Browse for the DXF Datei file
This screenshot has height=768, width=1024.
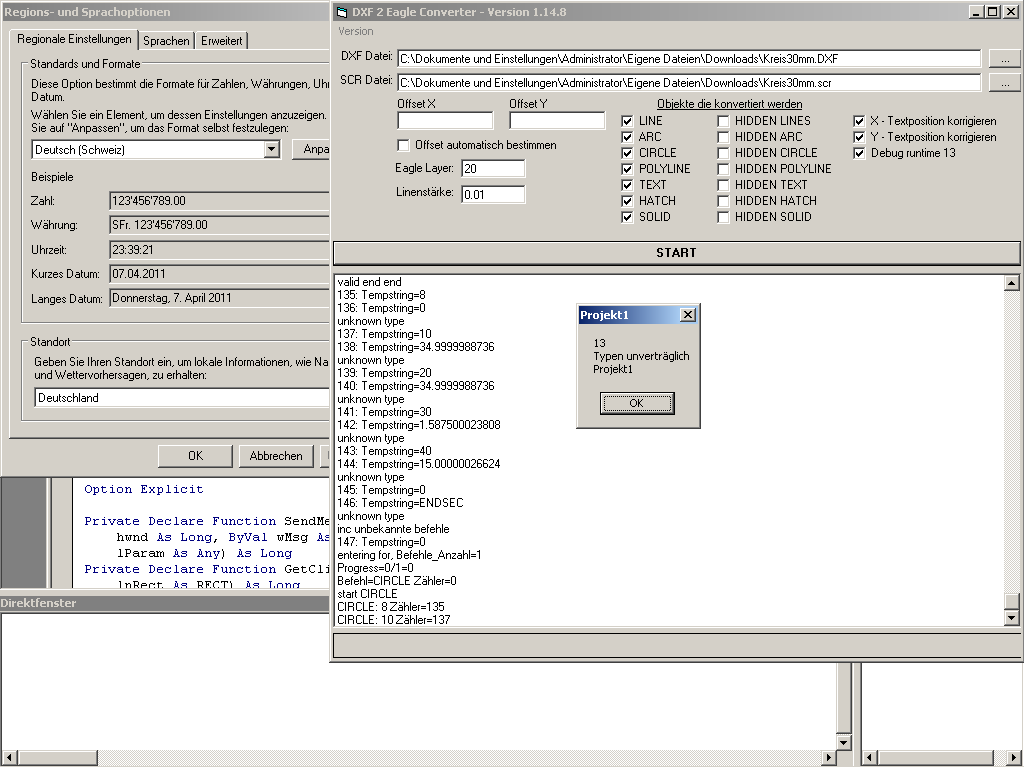point(1005,59)
